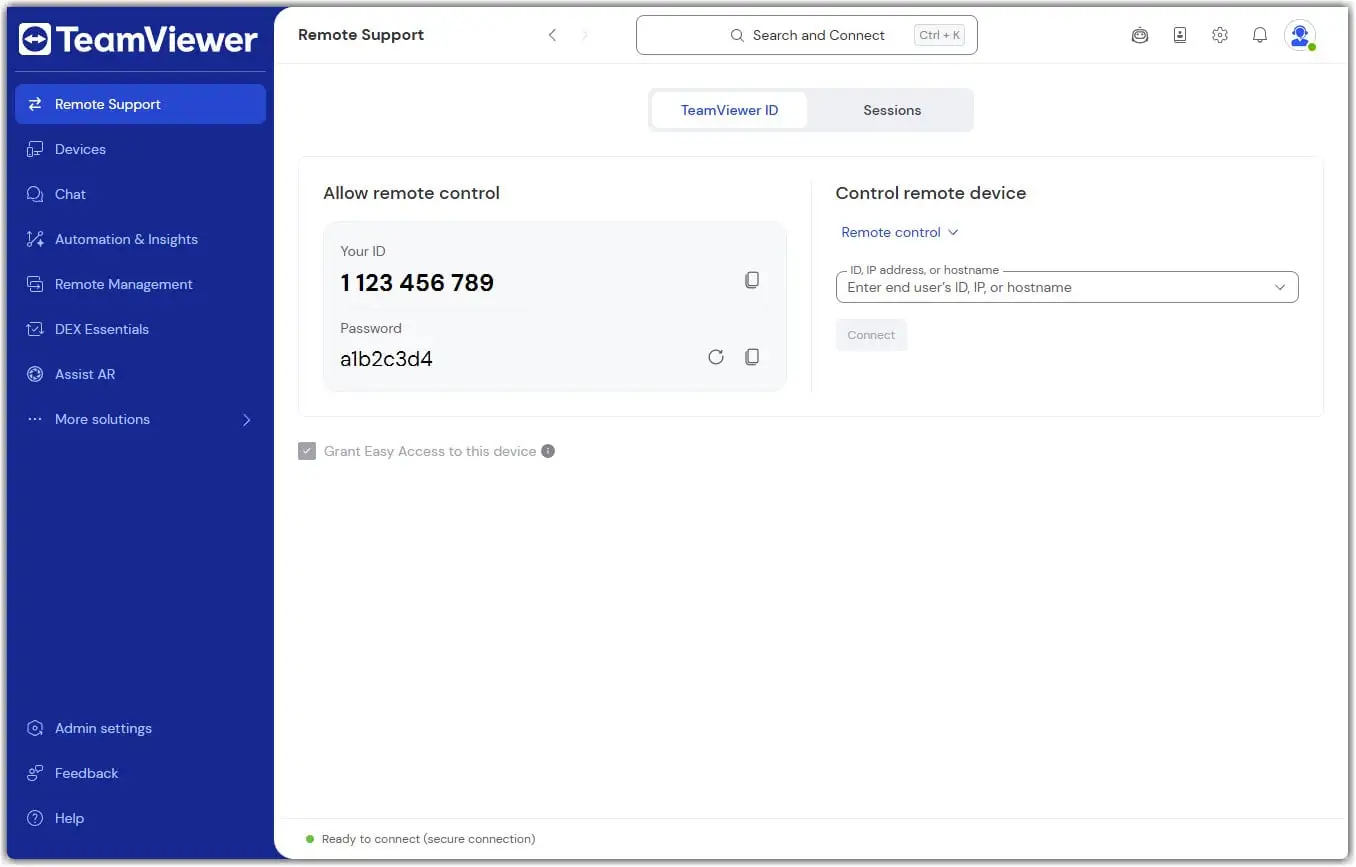Viewport: 1356px width, 867px height.
Task: Copy the password to clipboard
Action: coord(752,357)
